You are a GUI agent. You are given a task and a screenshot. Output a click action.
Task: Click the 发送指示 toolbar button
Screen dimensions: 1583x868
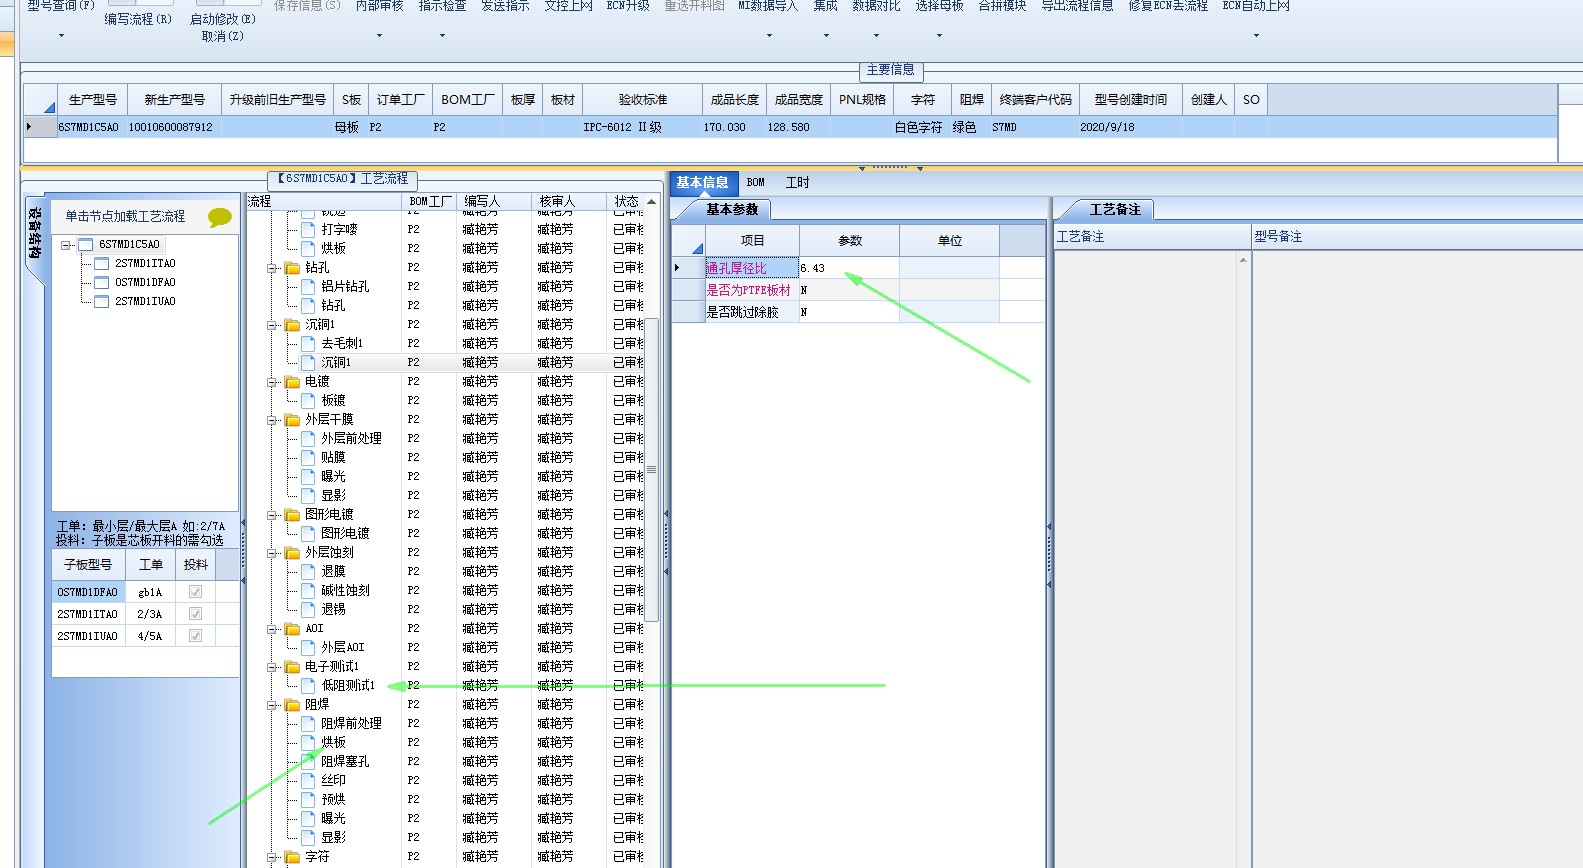point(505,6)
